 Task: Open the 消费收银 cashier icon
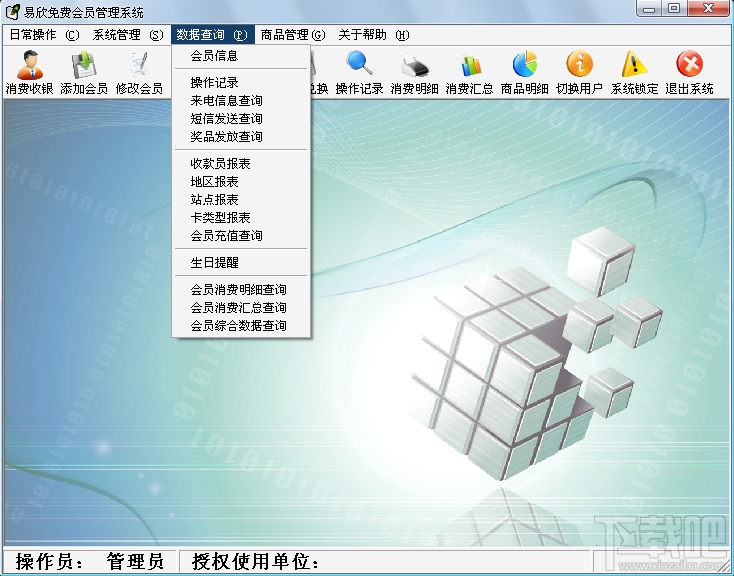(x=29, y=72)
